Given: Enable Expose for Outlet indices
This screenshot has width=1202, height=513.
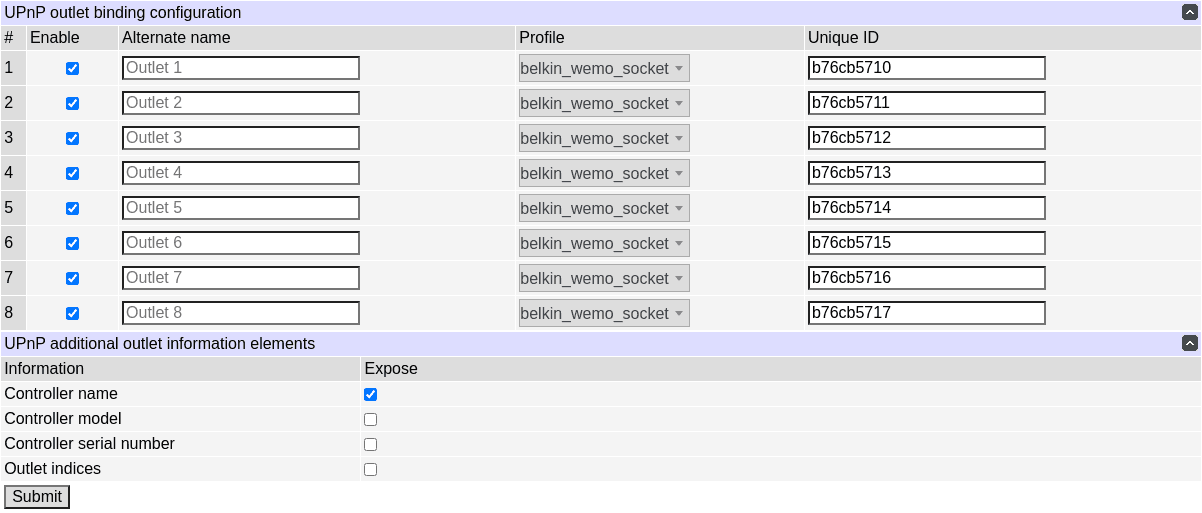Looking at the screenshot, I should coord(371,470).
